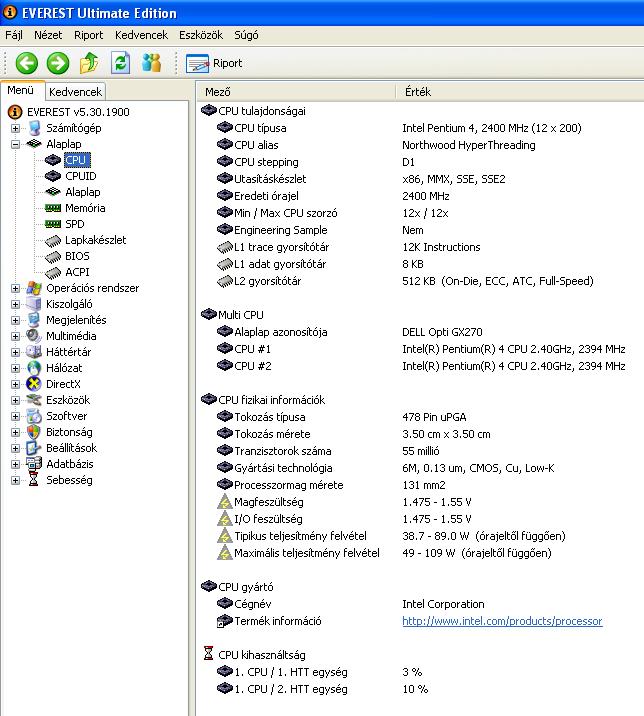Screen dimensions: 644x716
Task: Open the Memória tree item
Action: 85,208
